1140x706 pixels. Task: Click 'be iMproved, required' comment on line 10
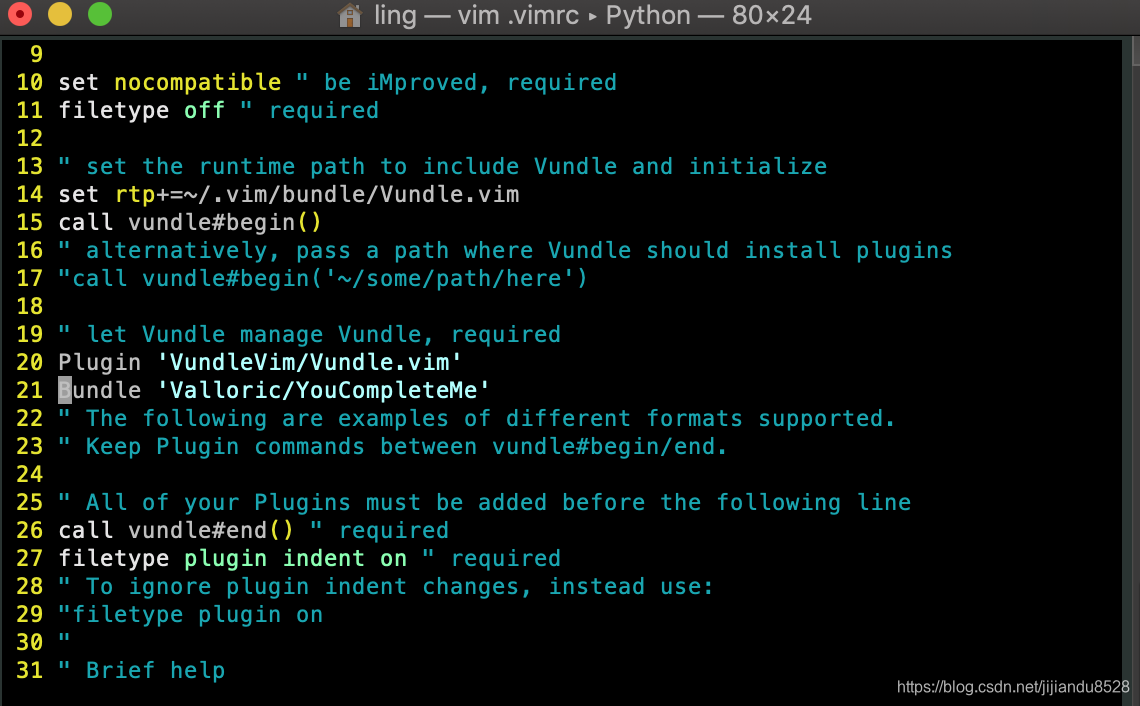pyautogui.click(x=456, y=82)
